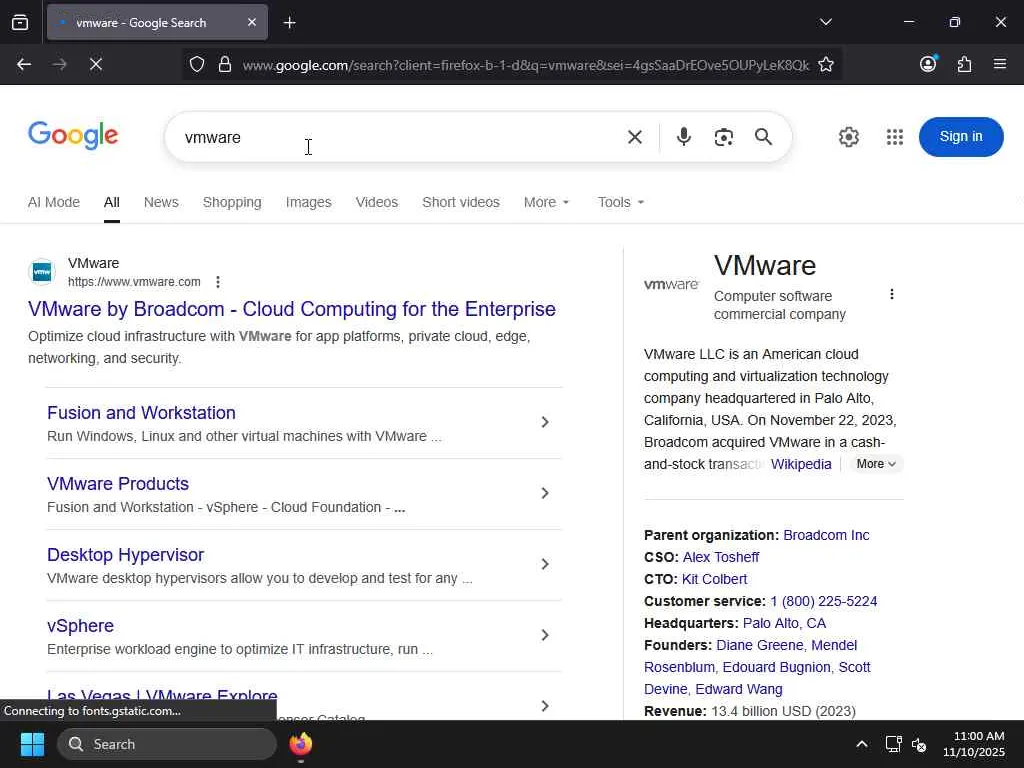Image resolution: width=1024 pixels, height=768 pixels.
Task: Click the address bar URL
Action: click(526, 65)
